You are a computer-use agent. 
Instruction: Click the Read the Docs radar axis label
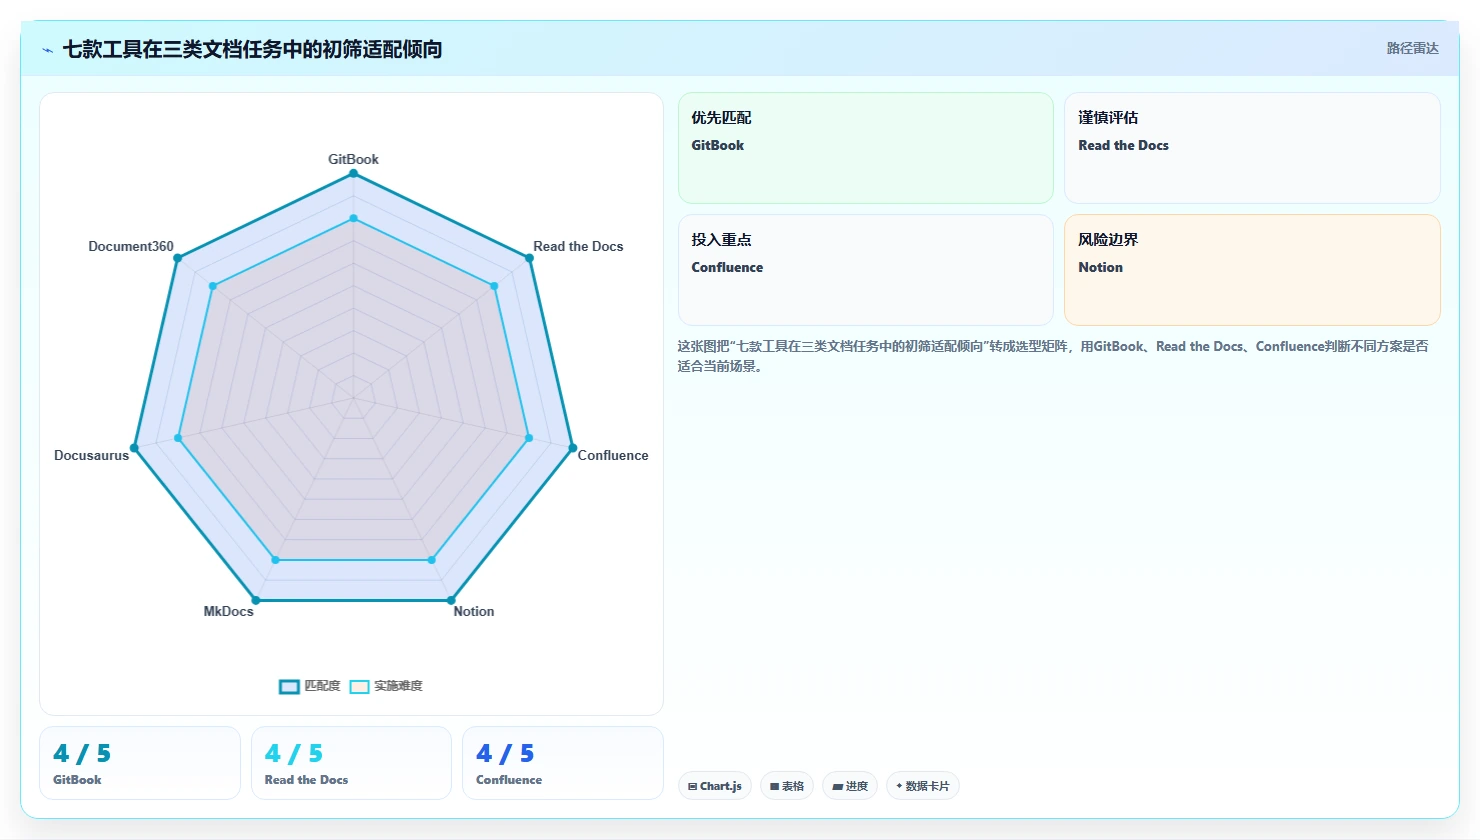tap(578, 246)
